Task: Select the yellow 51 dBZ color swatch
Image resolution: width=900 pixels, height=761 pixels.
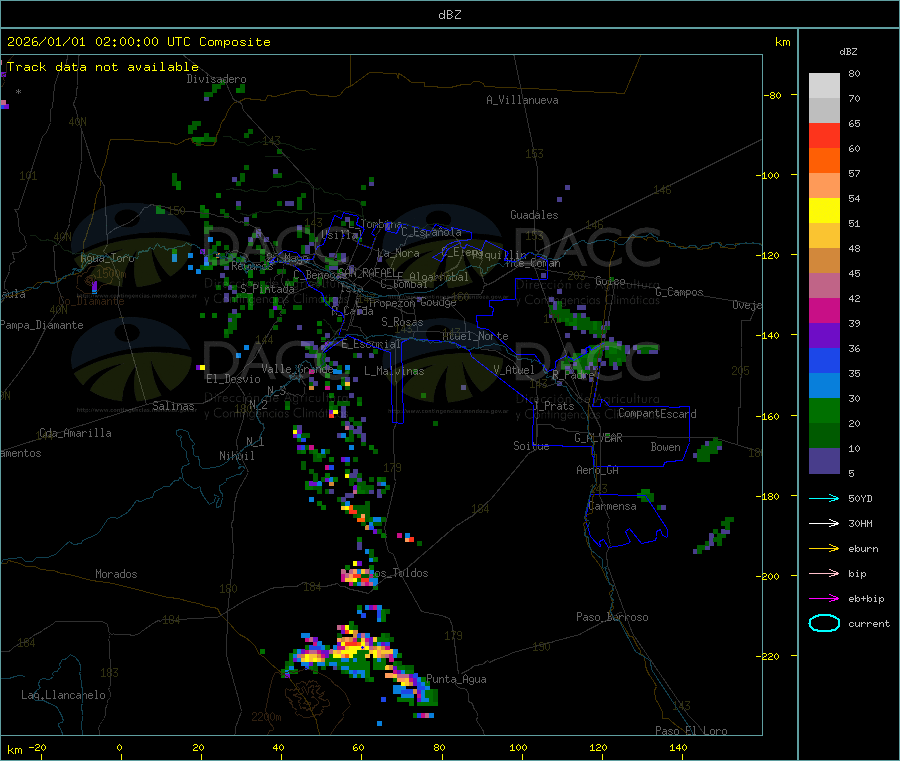Action: click(824, 211)
